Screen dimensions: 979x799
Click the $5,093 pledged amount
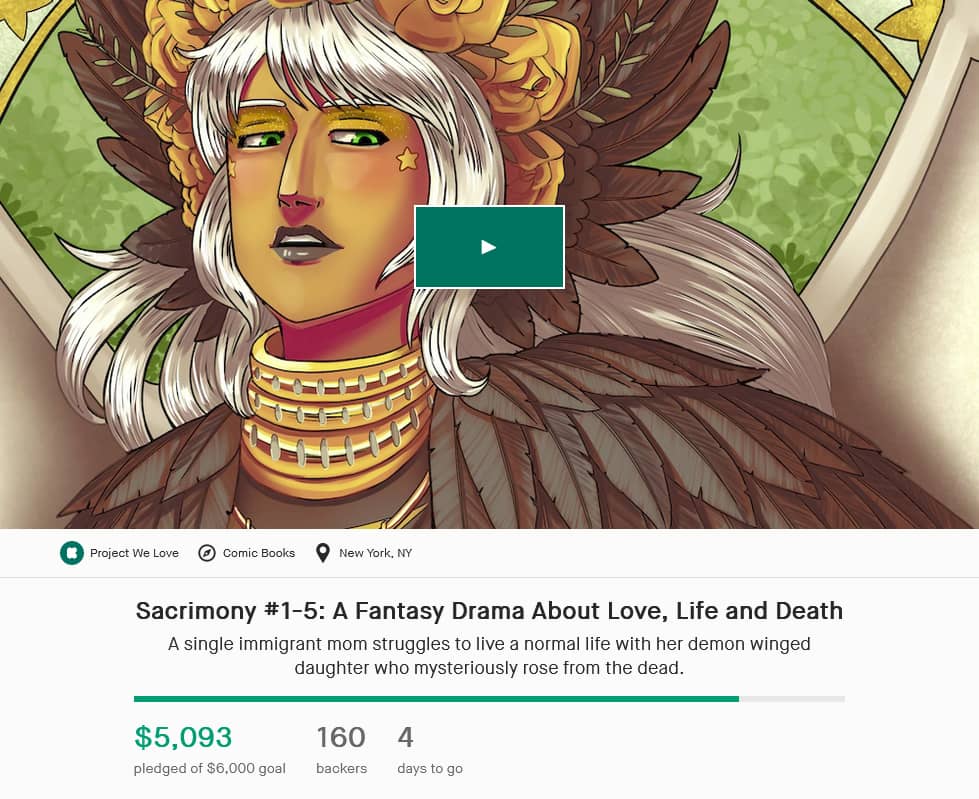coord(183,738)
